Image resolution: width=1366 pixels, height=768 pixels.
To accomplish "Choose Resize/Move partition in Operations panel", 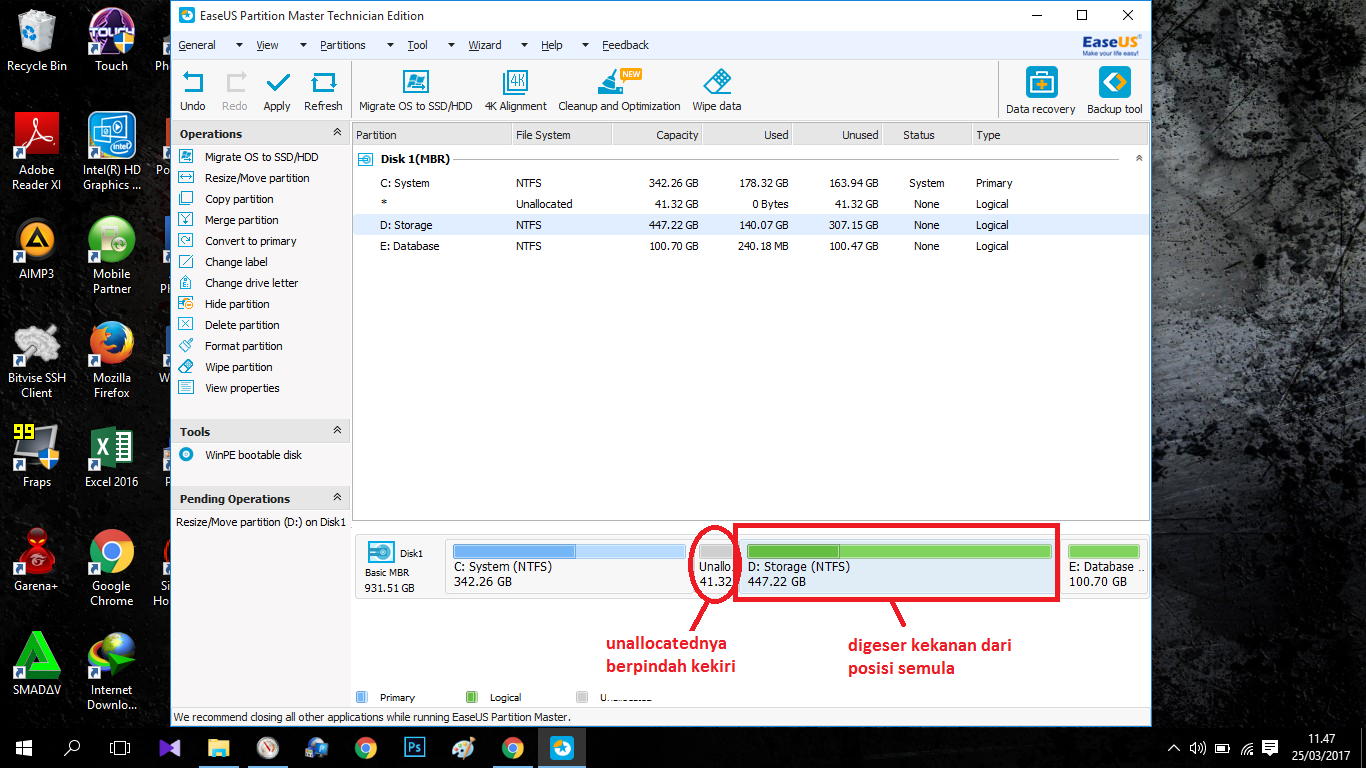I will (x=257, y=178).
